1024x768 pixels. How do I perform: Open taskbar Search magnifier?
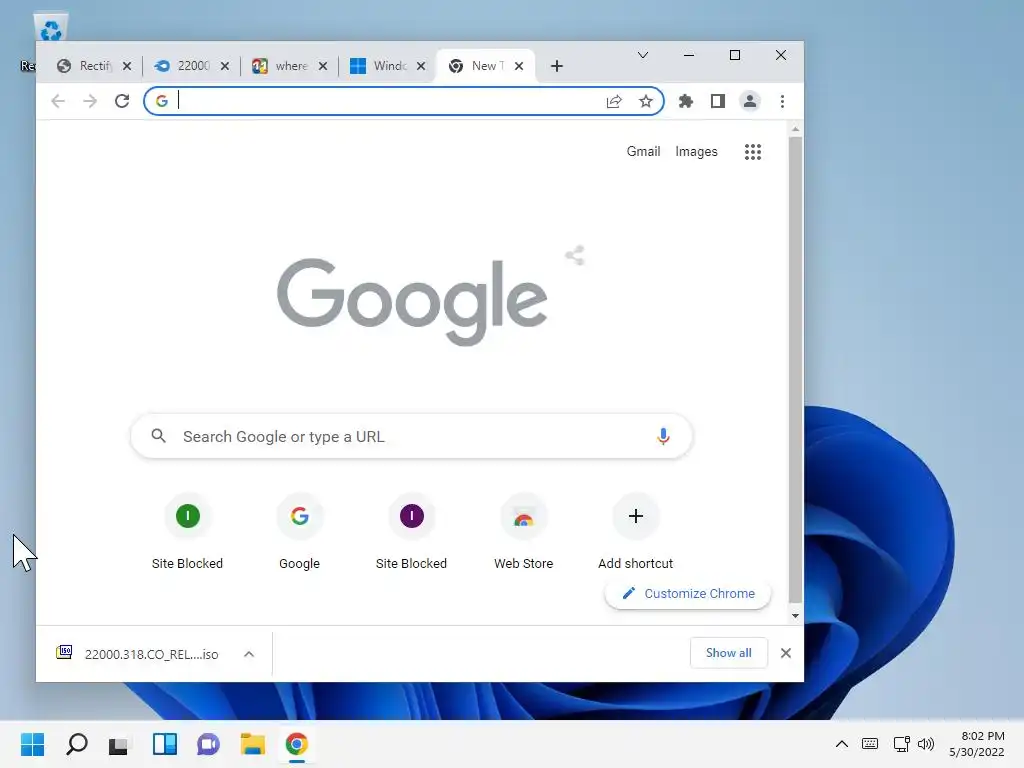[76, 744]
